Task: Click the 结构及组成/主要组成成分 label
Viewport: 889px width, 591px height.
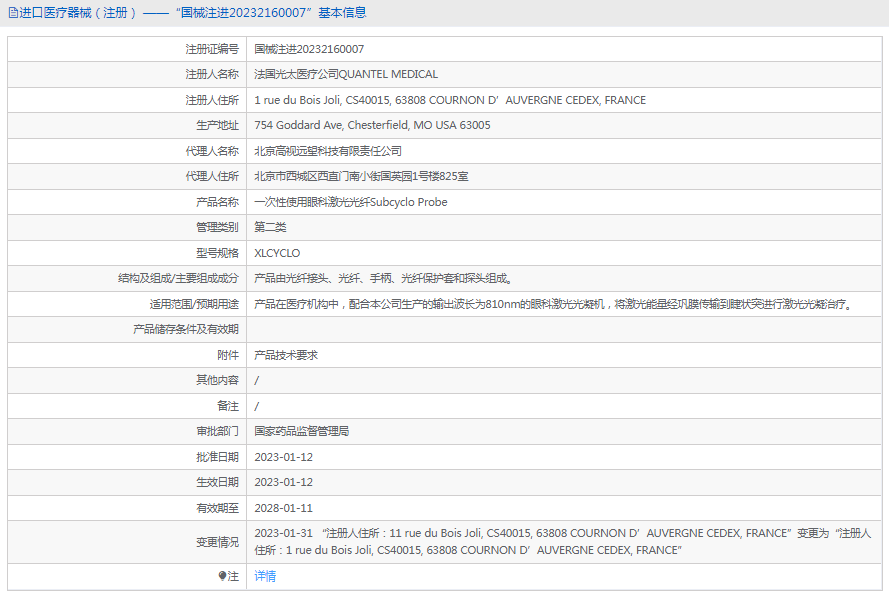Action: pos(178,278)
